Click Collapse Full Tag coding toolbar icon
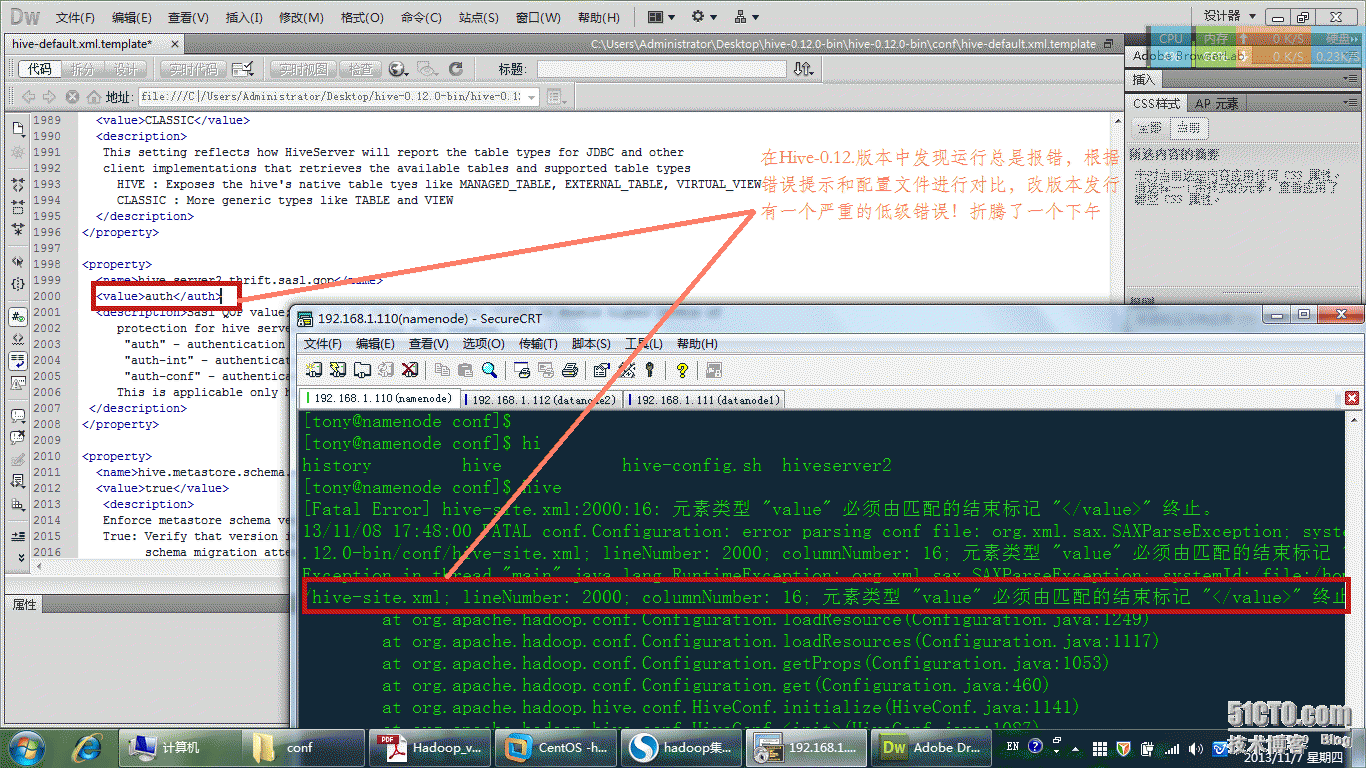The width and height of the screenshot is (1366, 768). click(18, 184)
